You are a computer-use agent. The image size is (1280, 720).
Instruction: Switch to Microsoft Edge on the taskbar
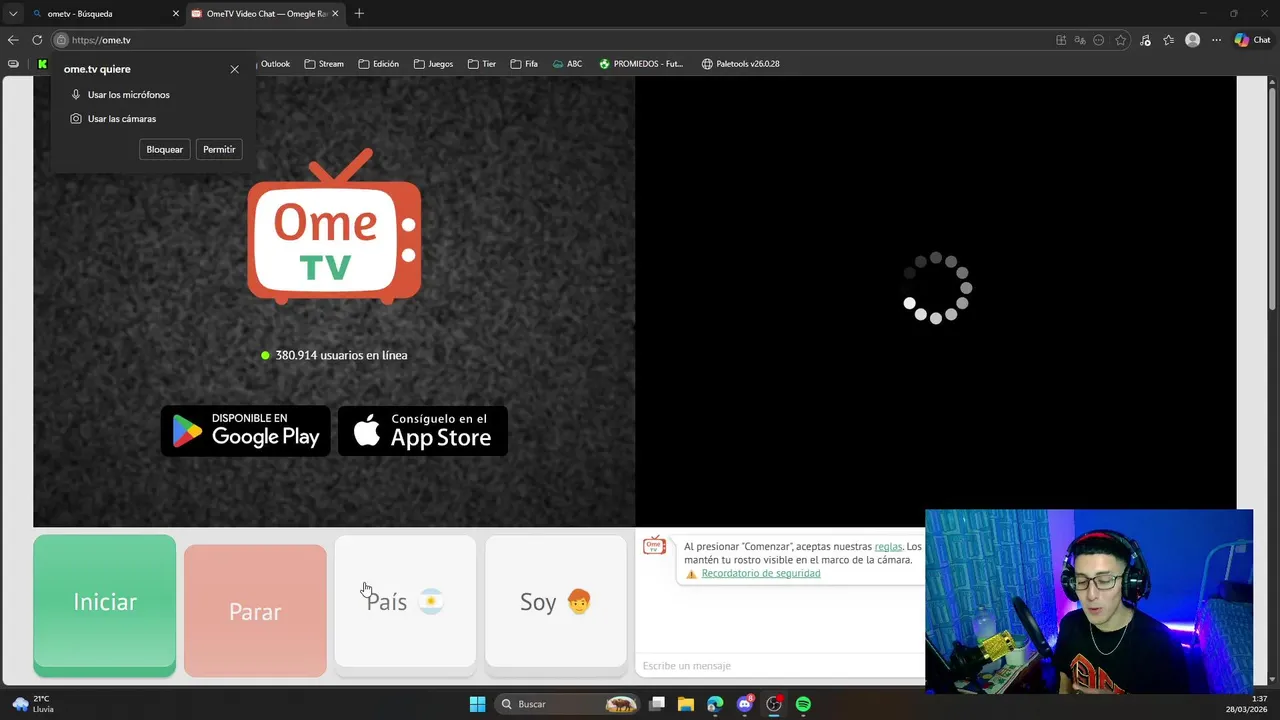click(715, 704)
